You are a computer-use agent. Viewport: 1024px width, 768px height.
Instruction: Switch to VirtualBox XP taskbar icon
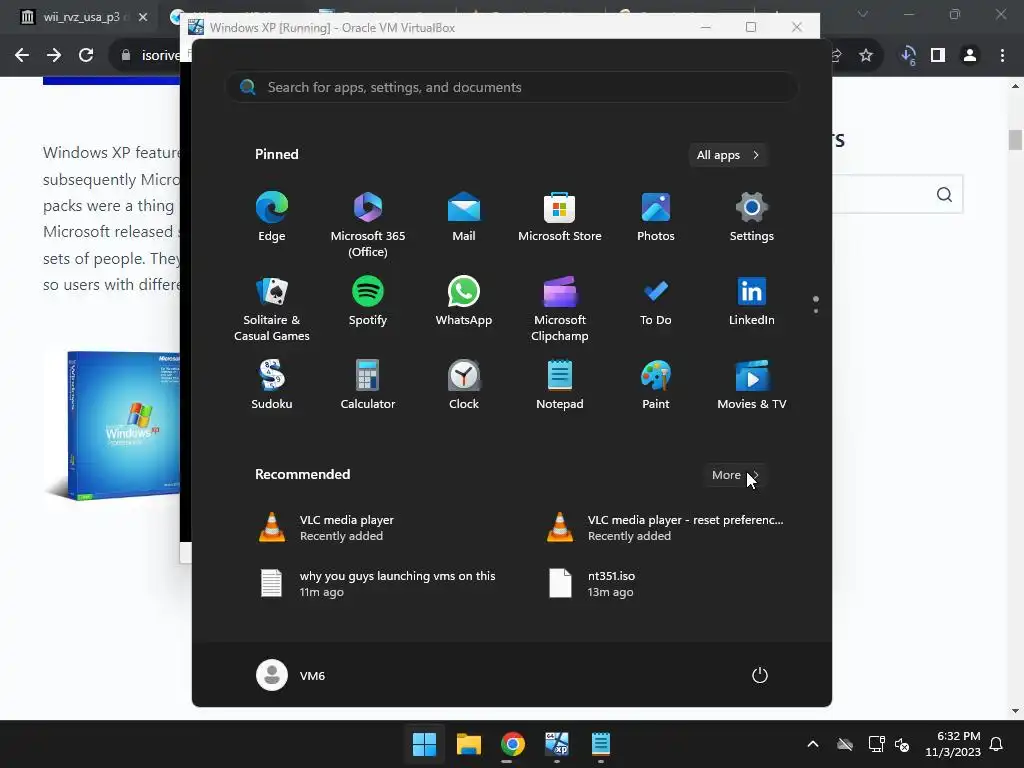click(557, 744)
